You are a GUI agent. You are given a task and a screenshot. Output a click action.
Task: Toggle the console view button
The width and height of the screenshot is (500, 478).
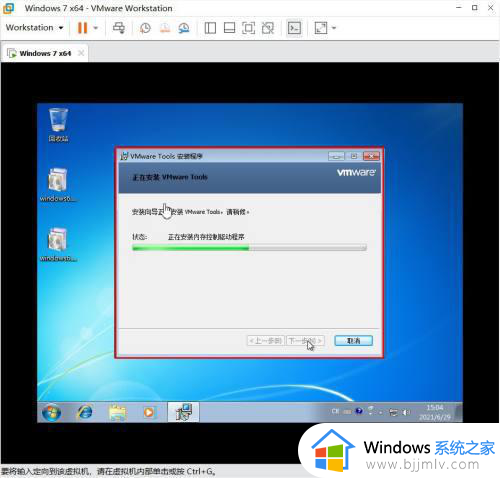pyautogui.click(x=294, y=28)
